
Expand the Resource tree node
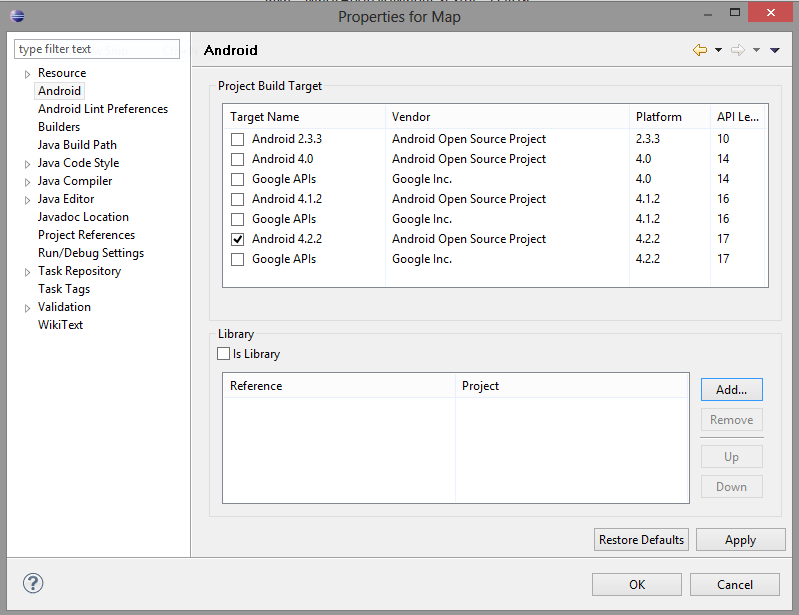point(28,74)
